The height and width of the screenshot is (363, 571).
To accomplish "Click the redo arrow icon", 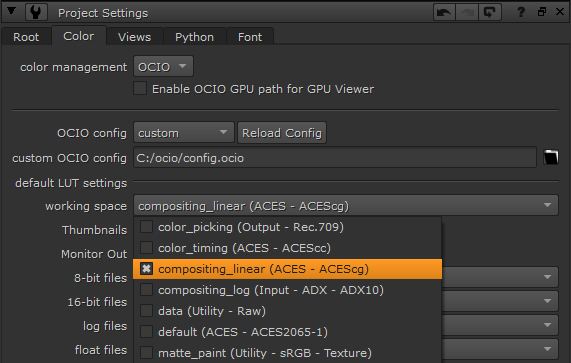I will pos(467,13).
